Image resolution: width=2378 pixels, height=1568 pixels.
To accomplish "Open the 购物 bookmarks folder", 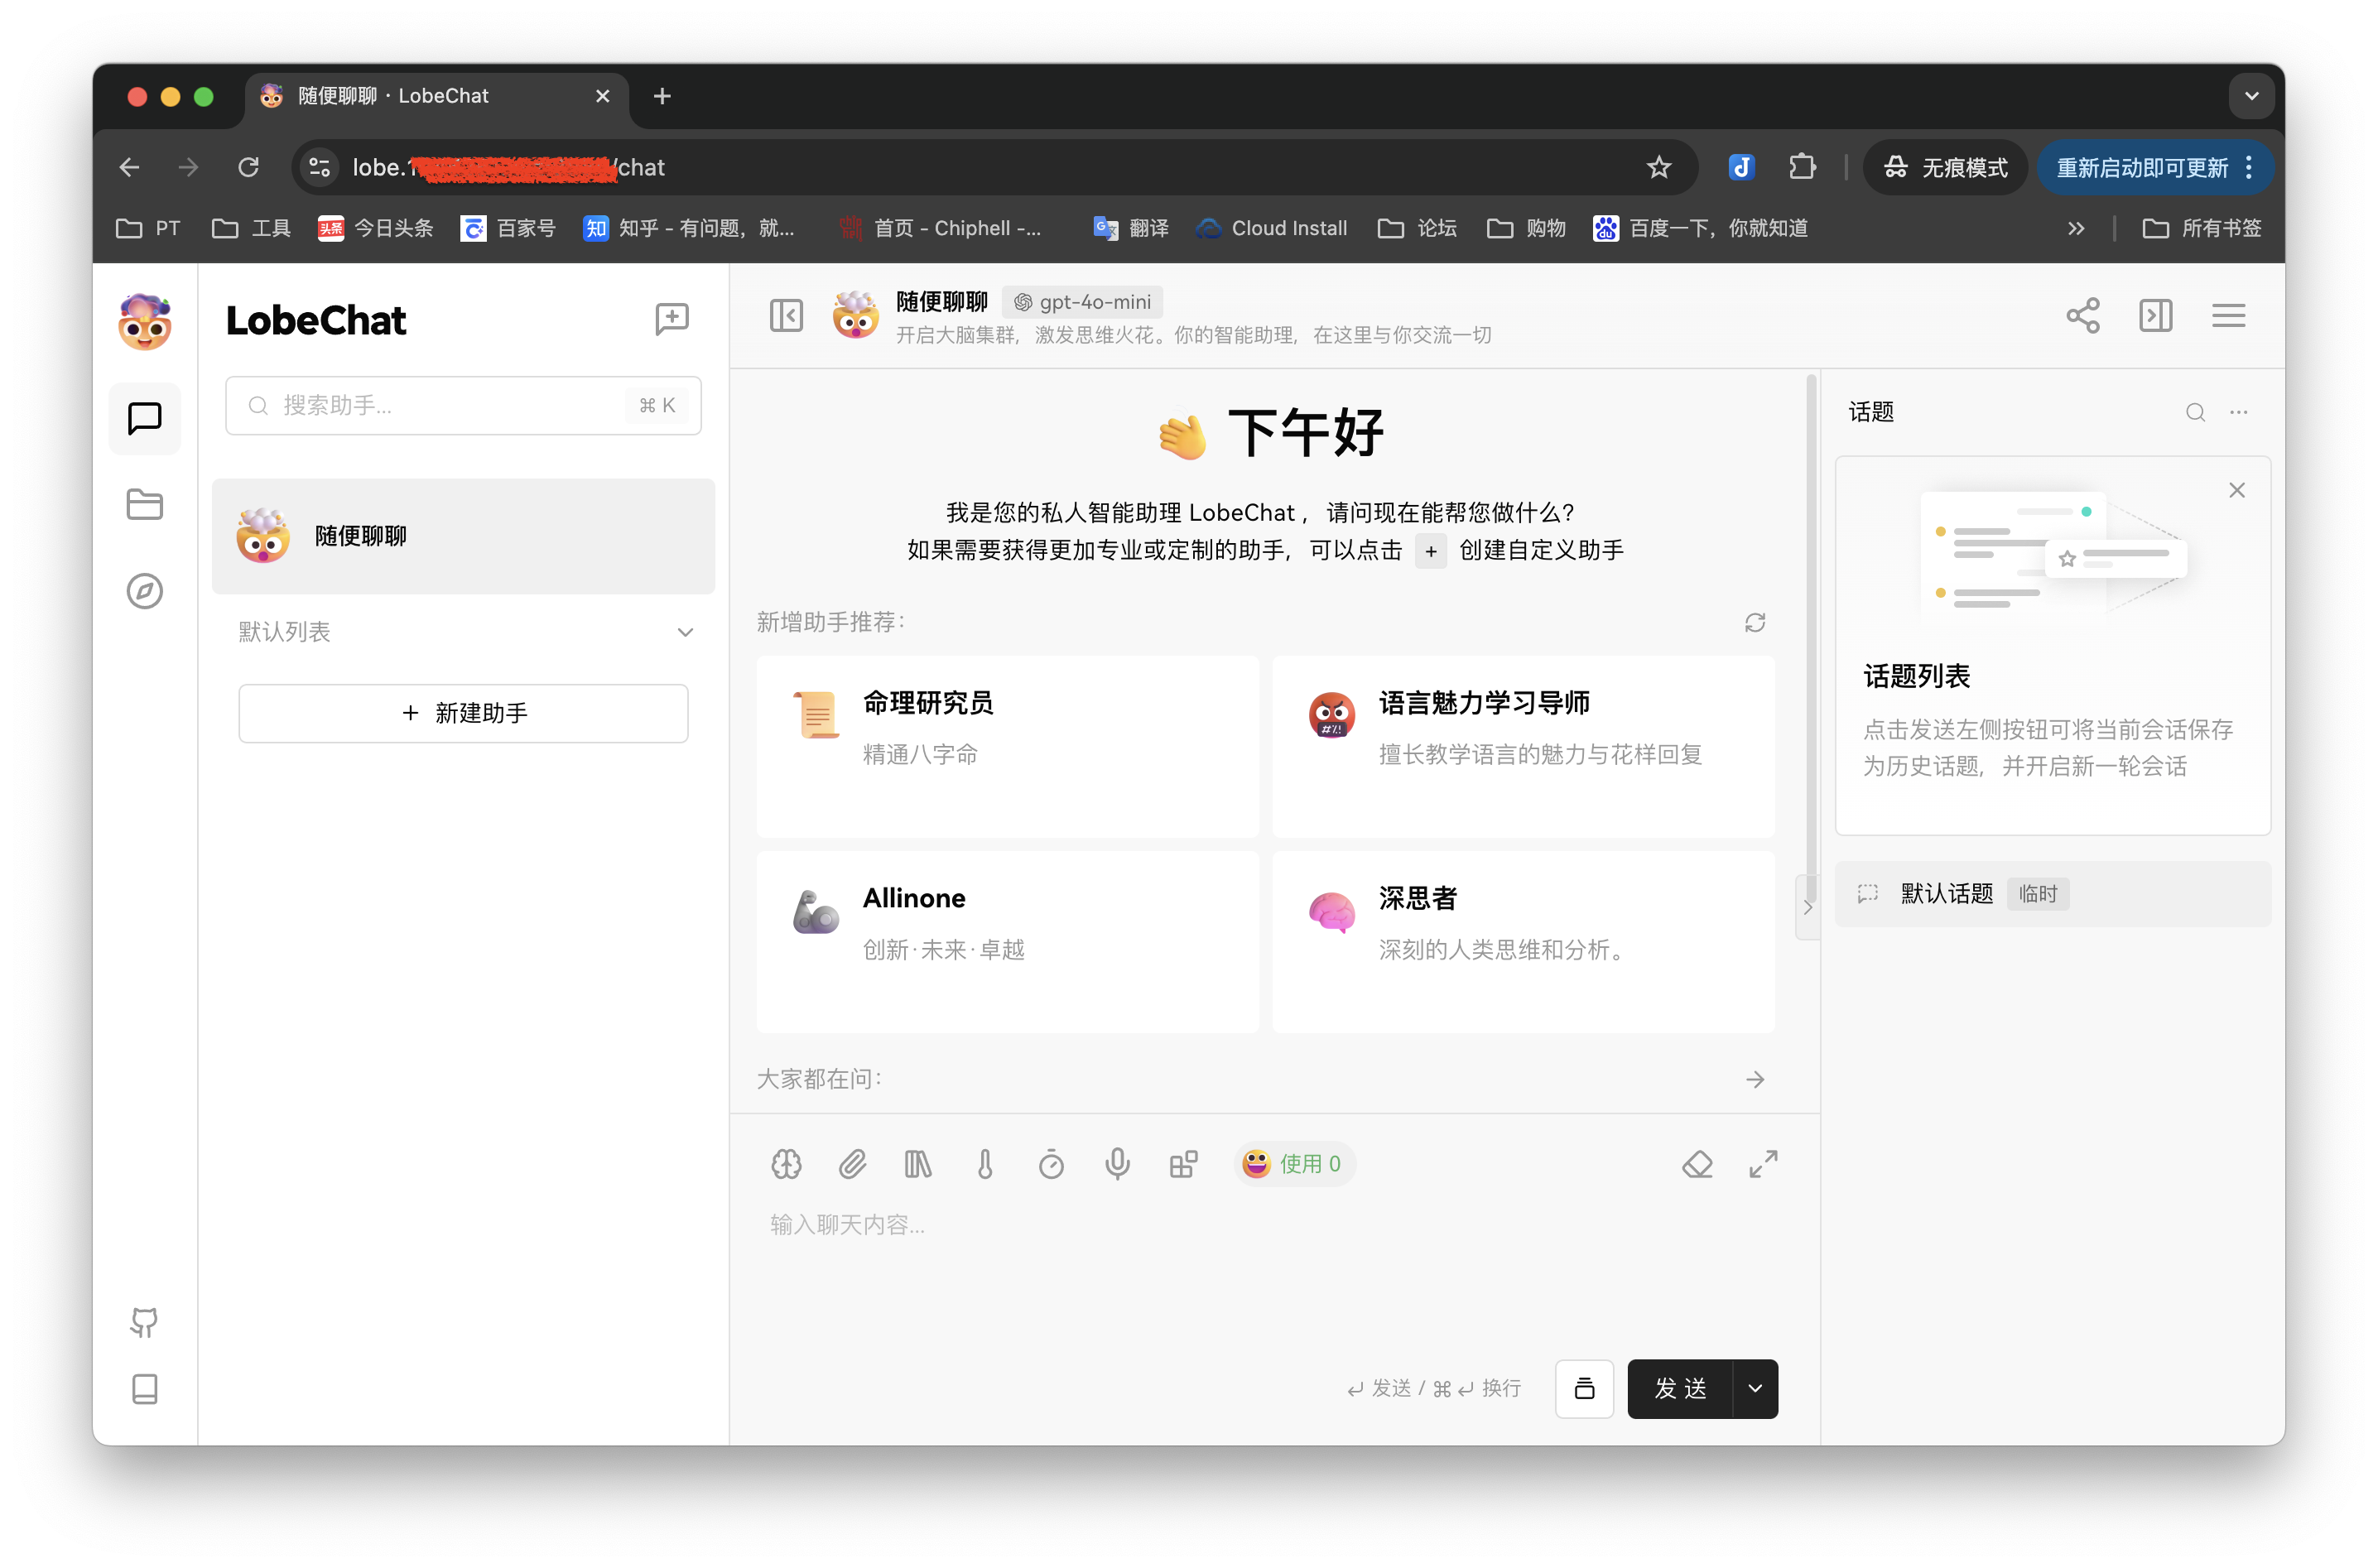I will pyautogui.click(x=1526, y=228).
